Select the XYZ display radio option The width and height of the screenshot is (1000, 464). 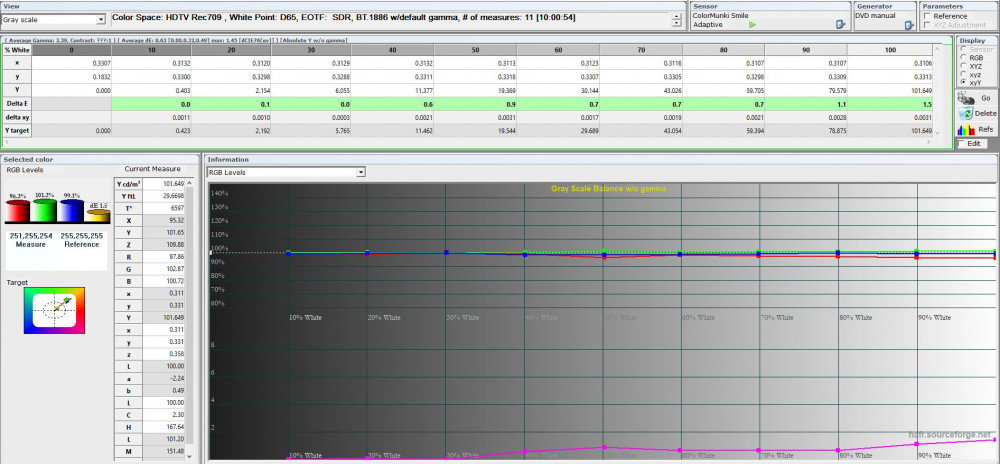point(962,66)
